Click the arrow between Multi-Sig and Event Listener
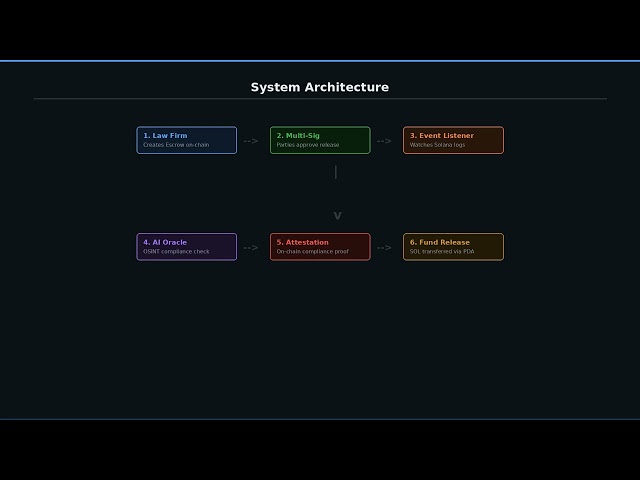The image size is (640, 480). click(384, 141)
